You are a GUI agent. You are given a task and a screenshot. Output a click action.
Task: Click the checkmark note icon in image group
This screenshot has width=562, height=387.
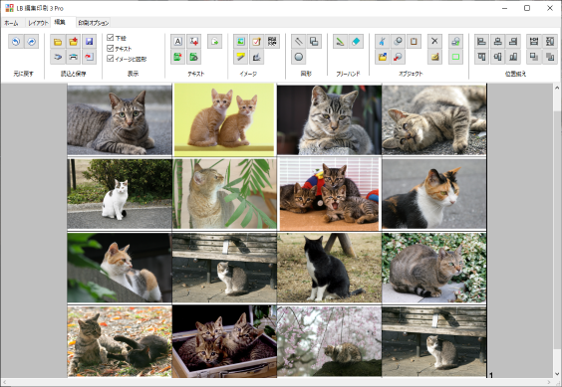(x=256, y=42)
